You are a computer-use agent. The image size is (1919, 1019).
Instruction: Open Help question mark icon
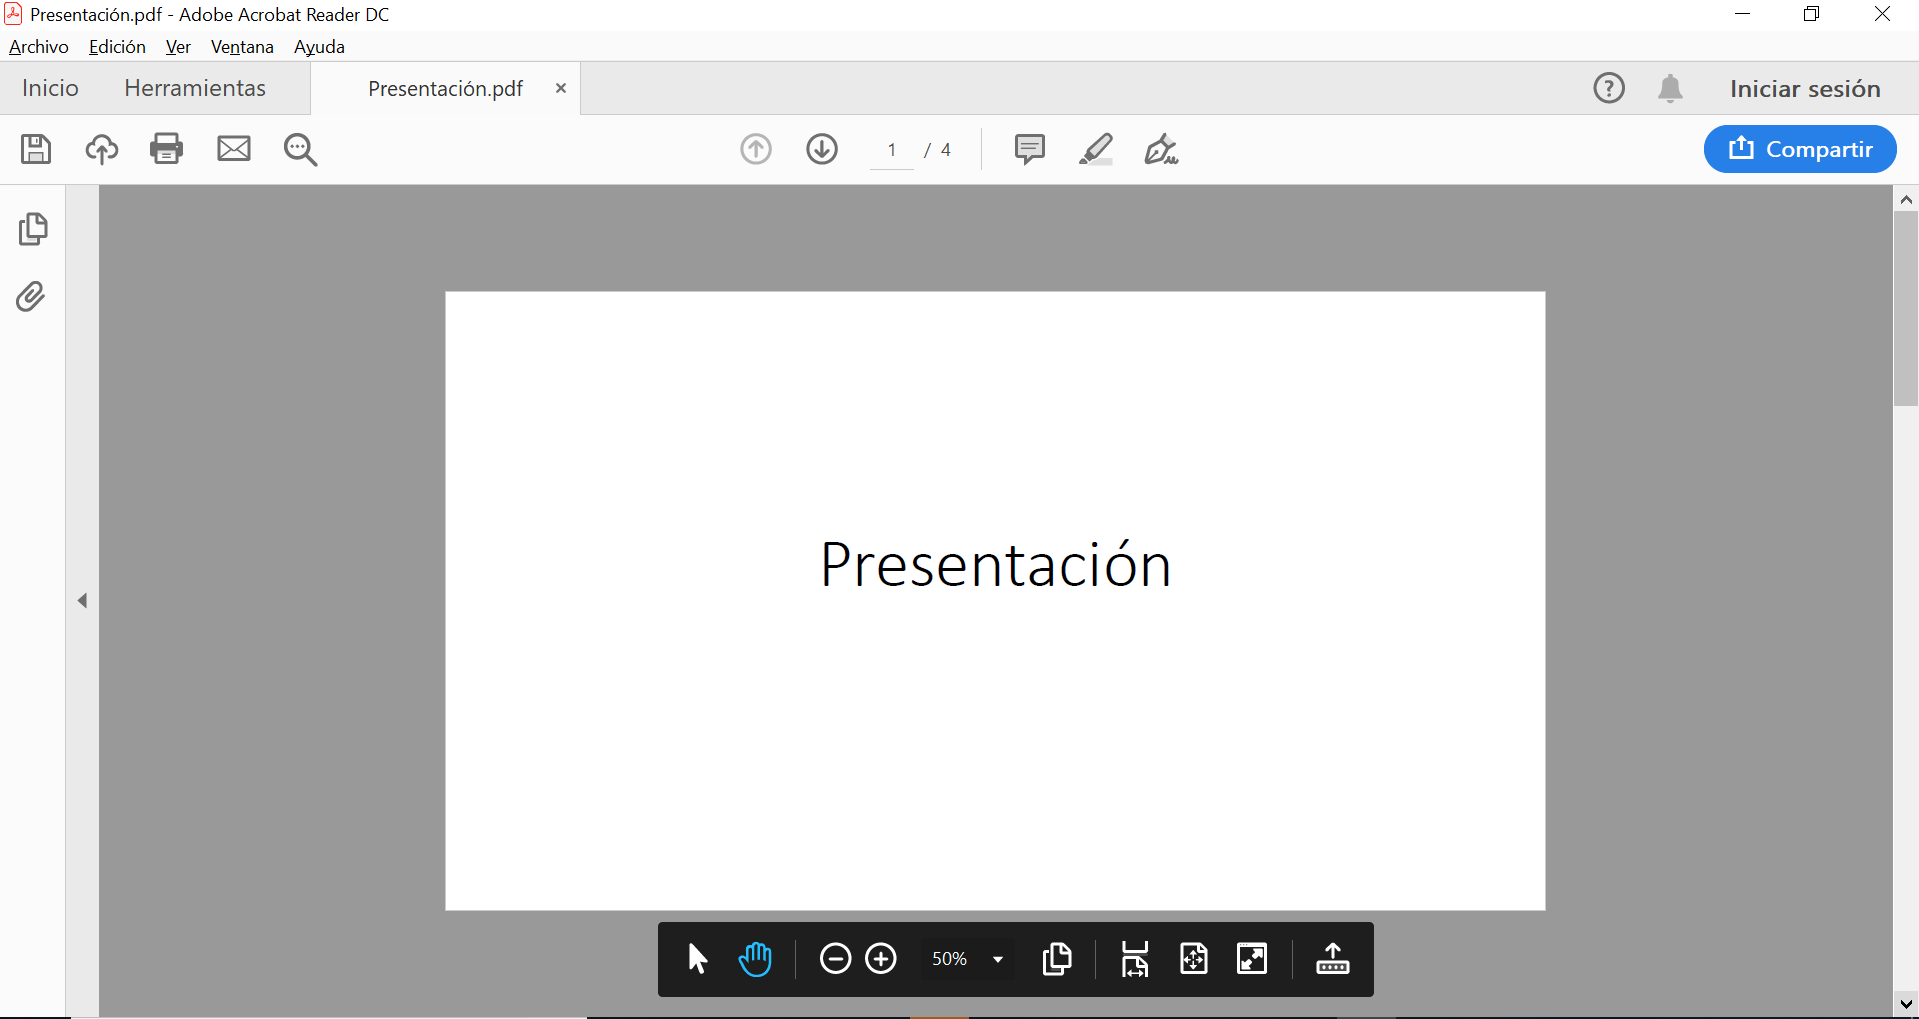point(1609,88)
